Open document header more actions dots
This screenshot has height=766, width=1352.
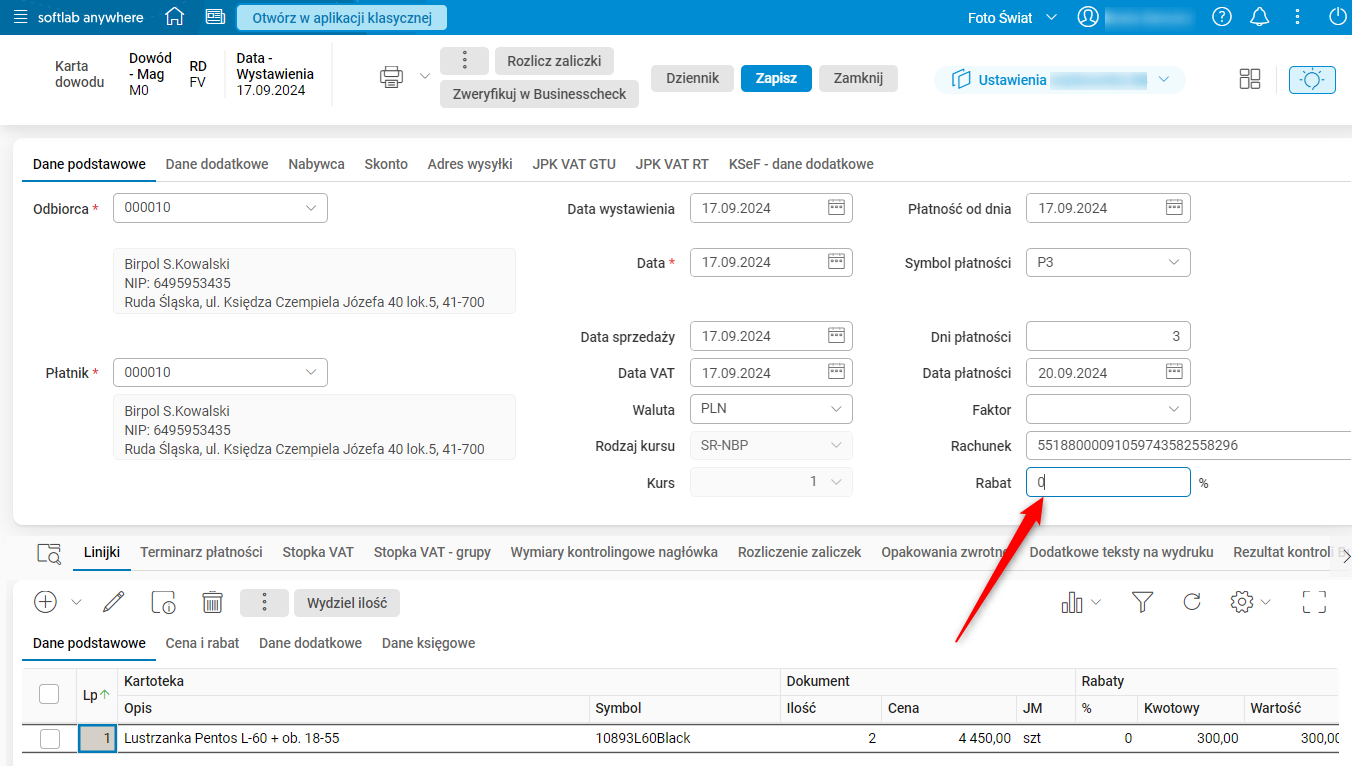(x=464, y=60)
